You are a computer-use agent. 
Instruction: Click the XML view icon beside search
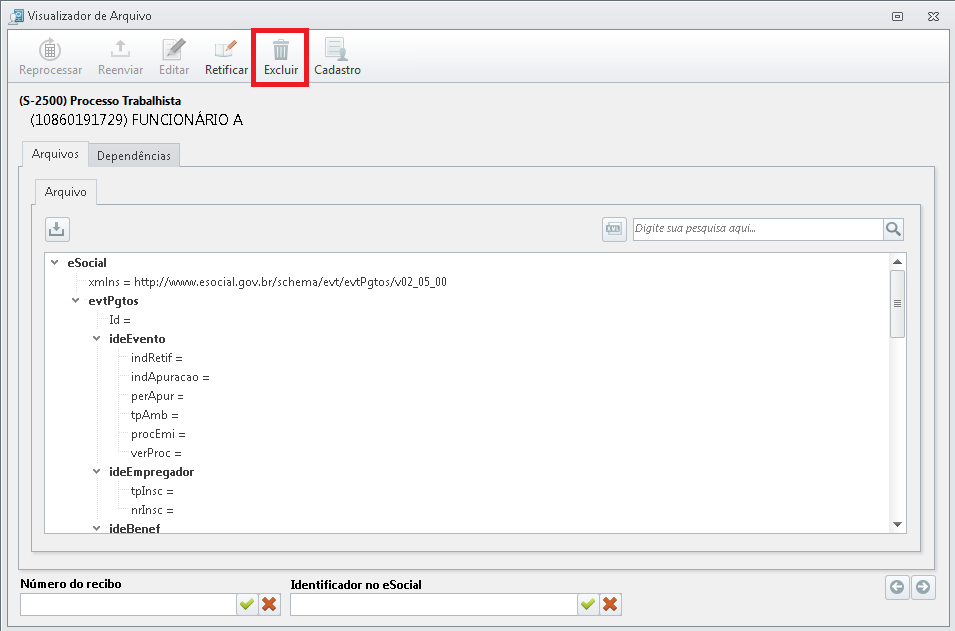point(614,229)
